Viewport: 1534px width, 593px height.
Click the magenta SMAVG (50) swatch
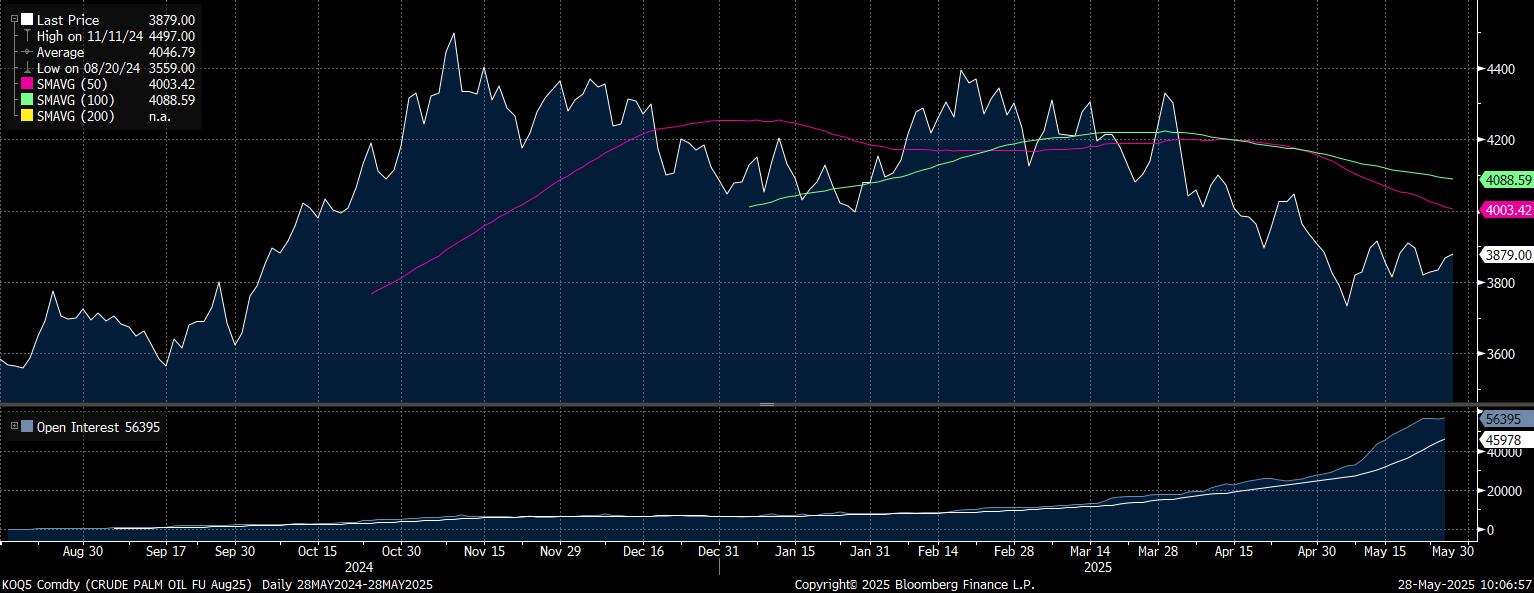(x=27, y=84)
